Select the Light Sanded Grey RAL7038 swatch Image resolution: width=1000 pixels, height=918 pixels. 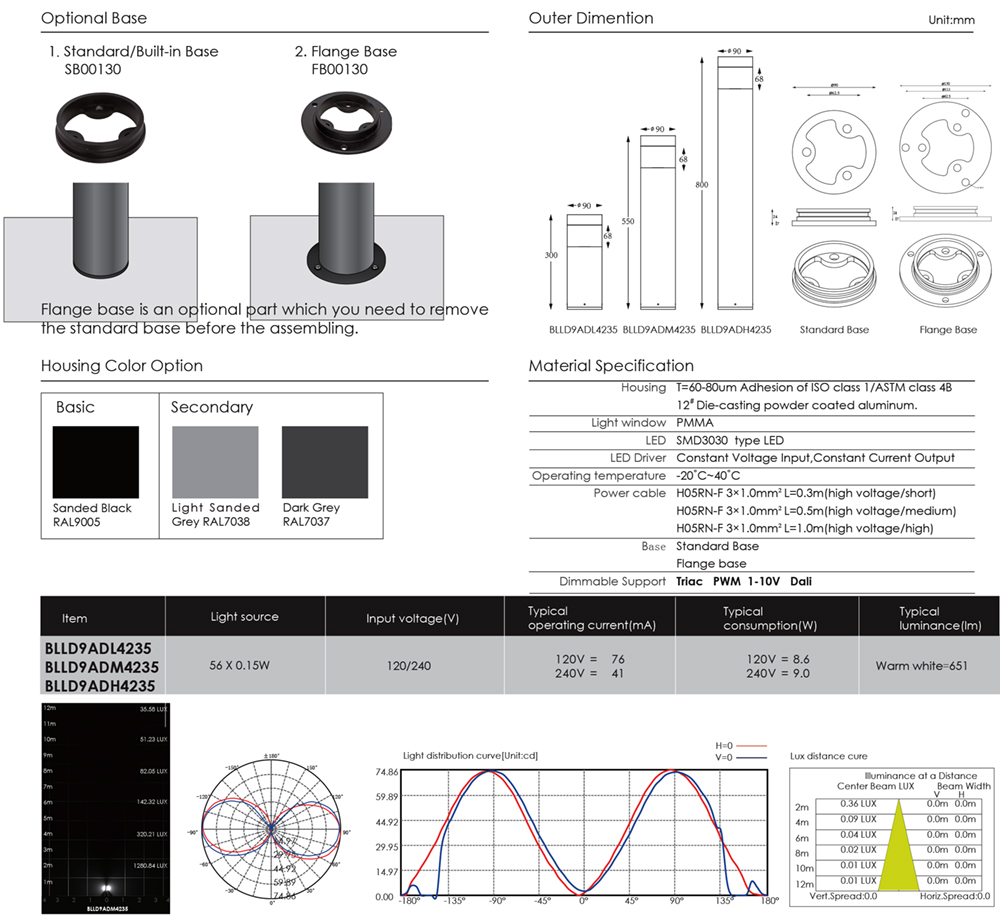216,462
